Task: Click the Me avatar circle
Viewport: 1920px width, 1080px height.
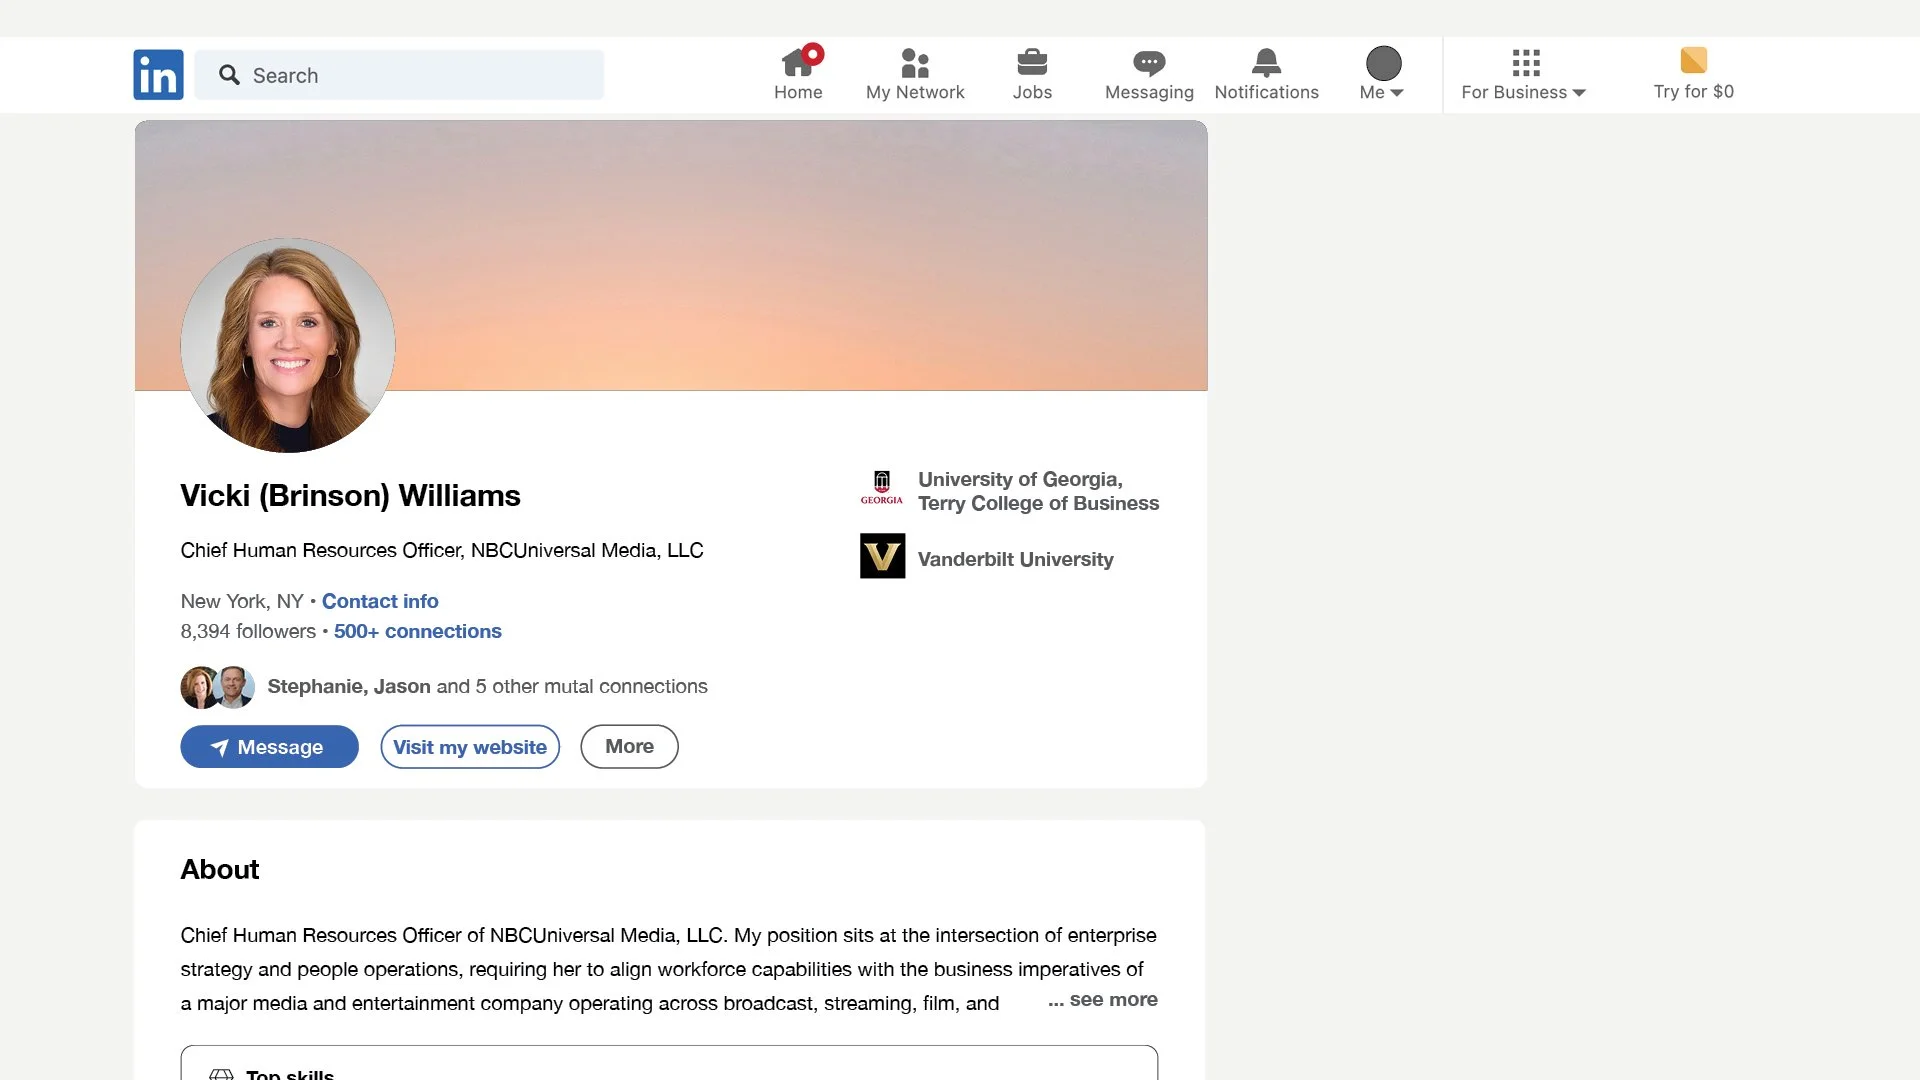Action: 1384,63
